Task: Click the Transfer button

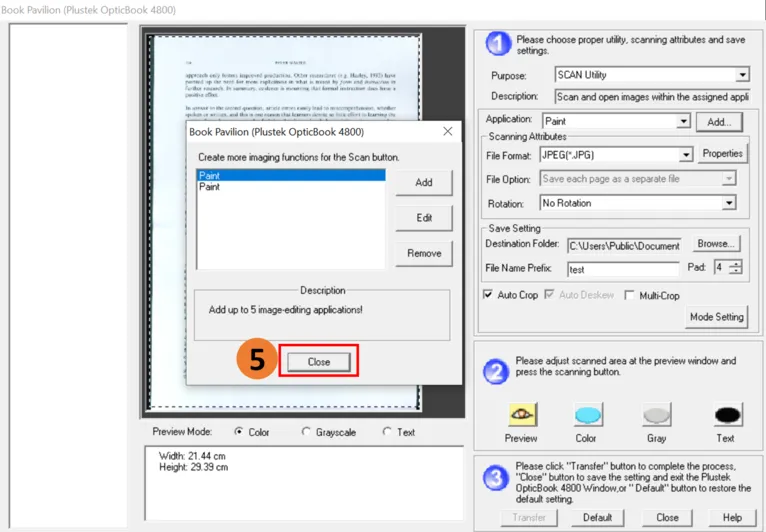Action: (x=529, y=517)
